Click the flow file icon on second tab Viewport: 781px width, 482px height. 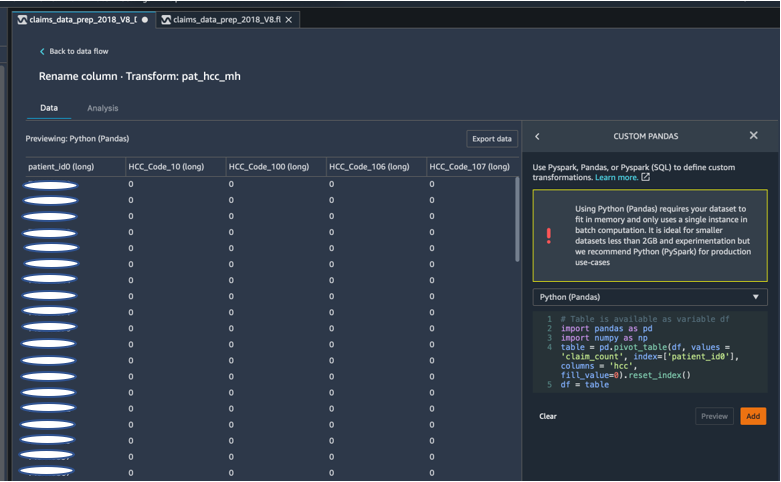165,20
